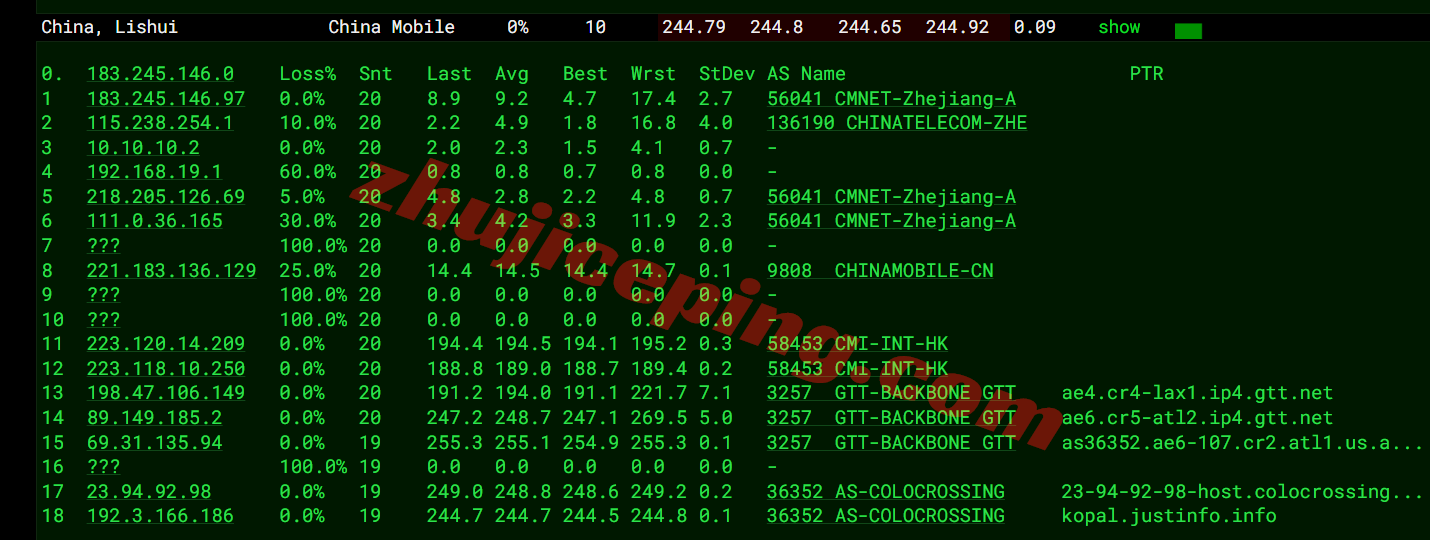Click the 10.0% loss value on hop 2
Image resolution: width=1430 pixels, height=540 pixels.
point(308,123)
